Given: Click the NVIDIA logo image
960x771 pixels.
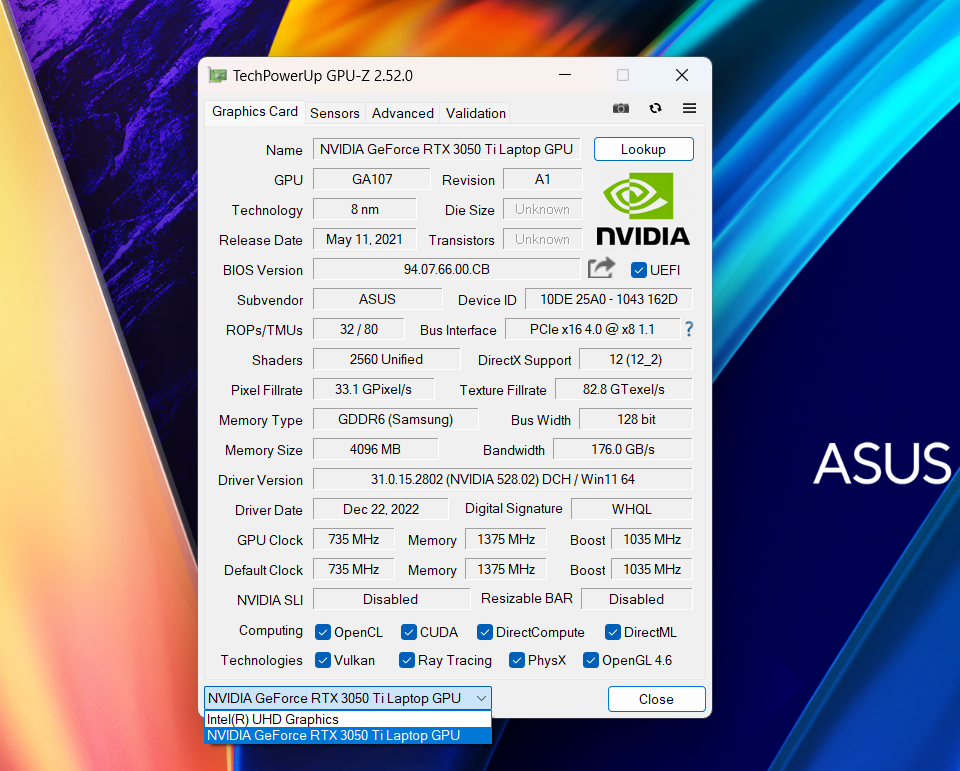Looking at the screenshot, I should pyautogui.click(x=643, y=209).
